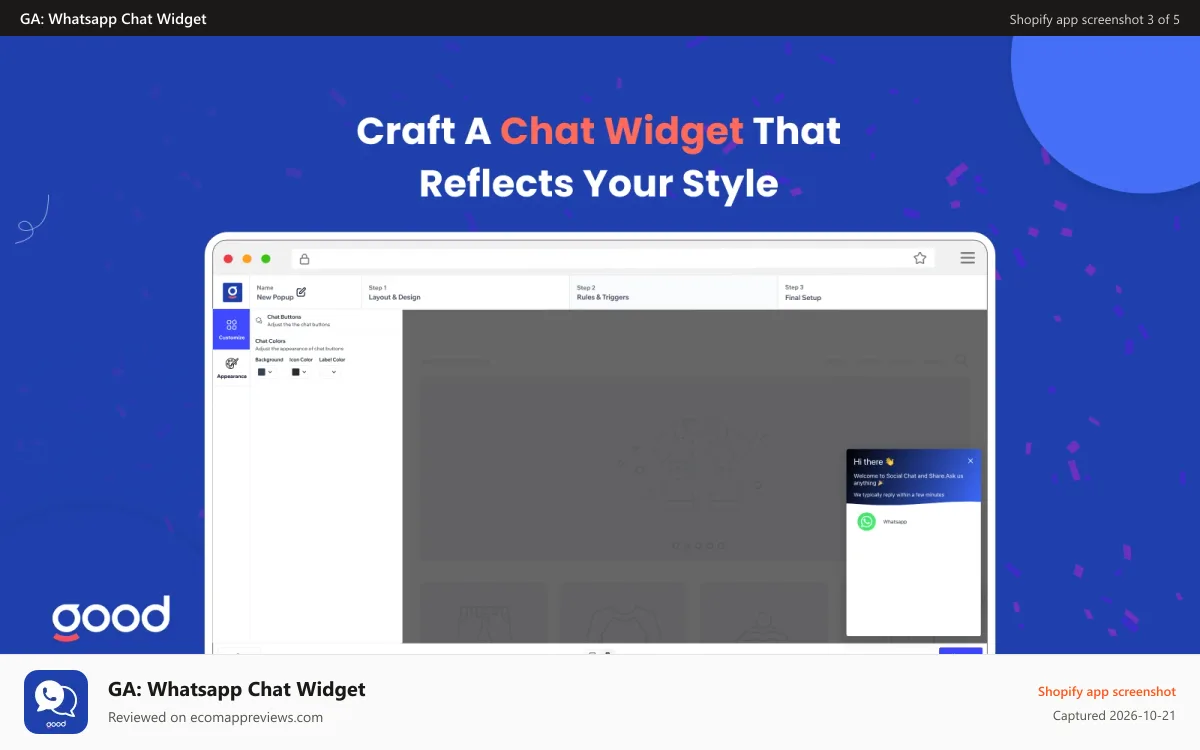This screenshot has width=1200, height=750.
Task: Click the New Popup name text
Action: point(275,297)
